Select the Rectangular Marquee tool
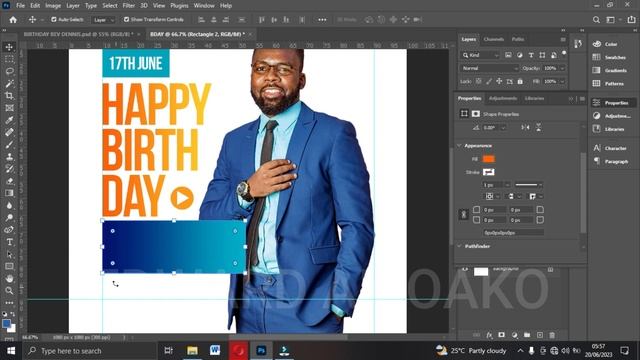The height and width of the screenshot is (360, 640). coord(9,59)
